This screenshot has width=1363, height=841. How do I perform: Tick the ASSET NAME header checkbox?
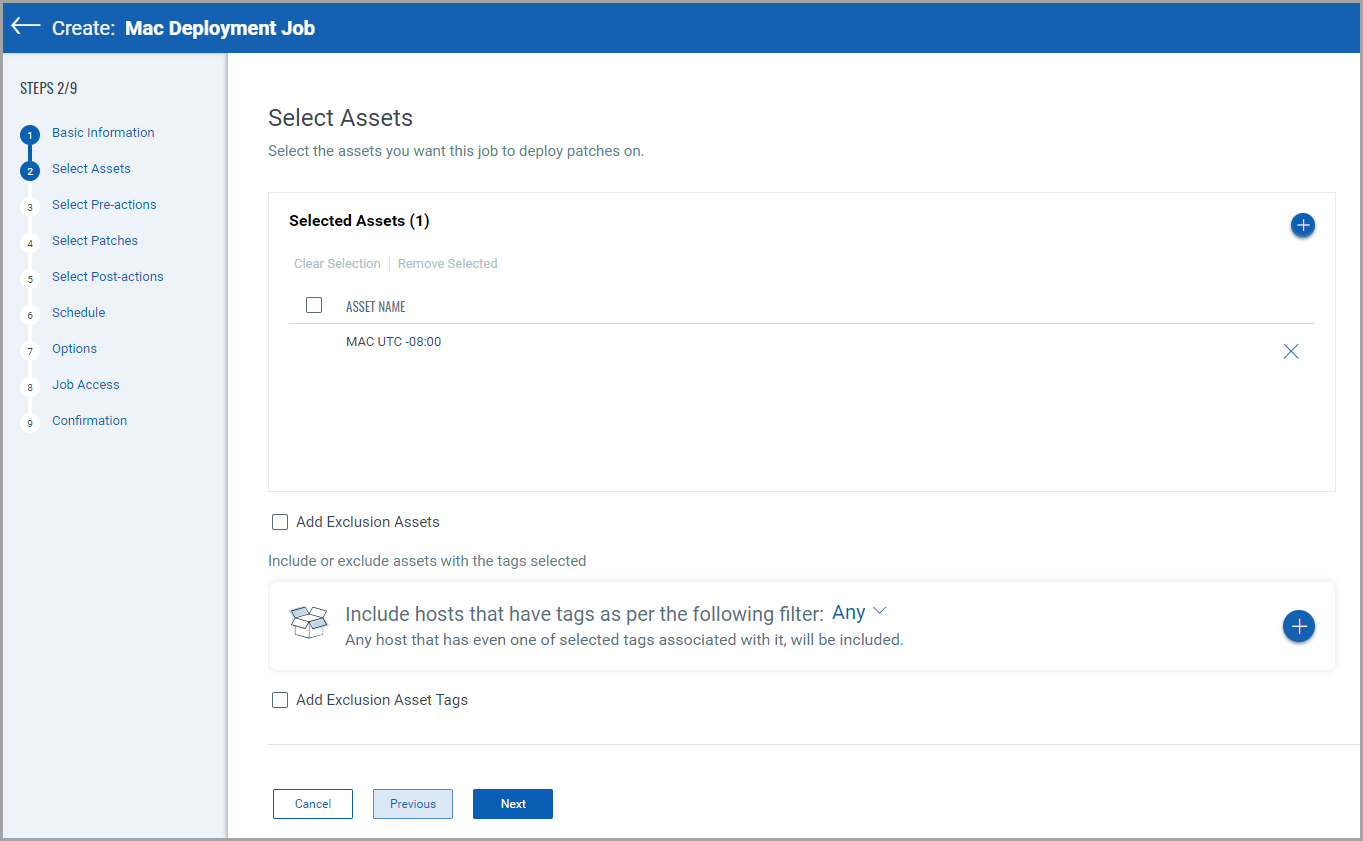pos(314,305)
